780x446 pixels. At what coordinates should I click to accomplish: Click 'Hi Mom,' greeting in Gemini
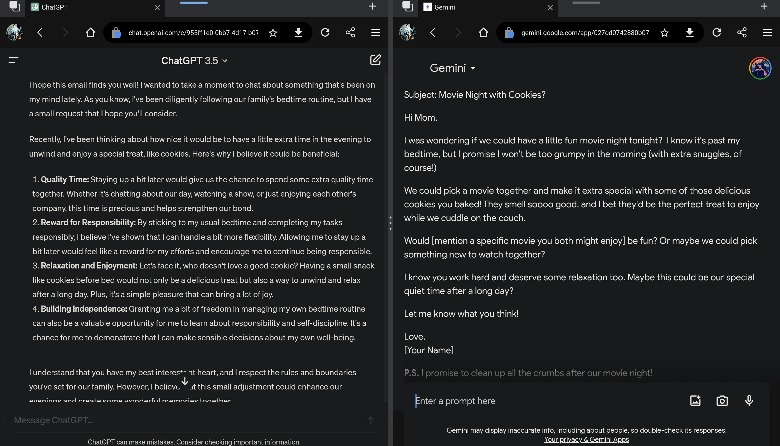[x=420, y=118]
